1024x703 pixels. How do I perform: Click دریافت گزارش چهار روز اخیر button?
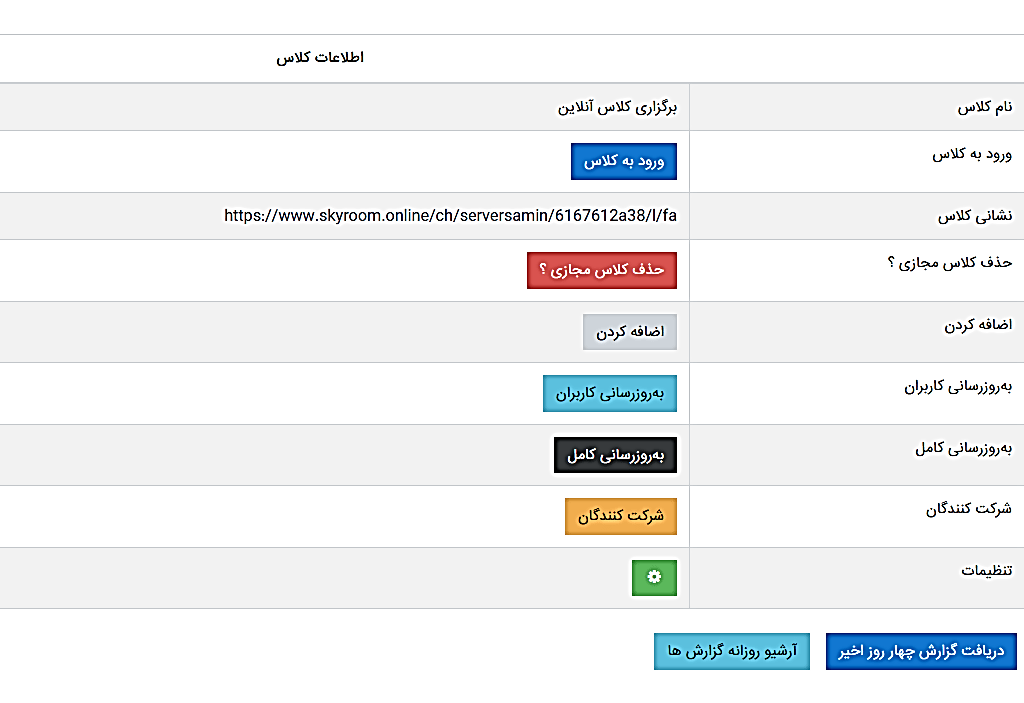[x=921, y=651]
